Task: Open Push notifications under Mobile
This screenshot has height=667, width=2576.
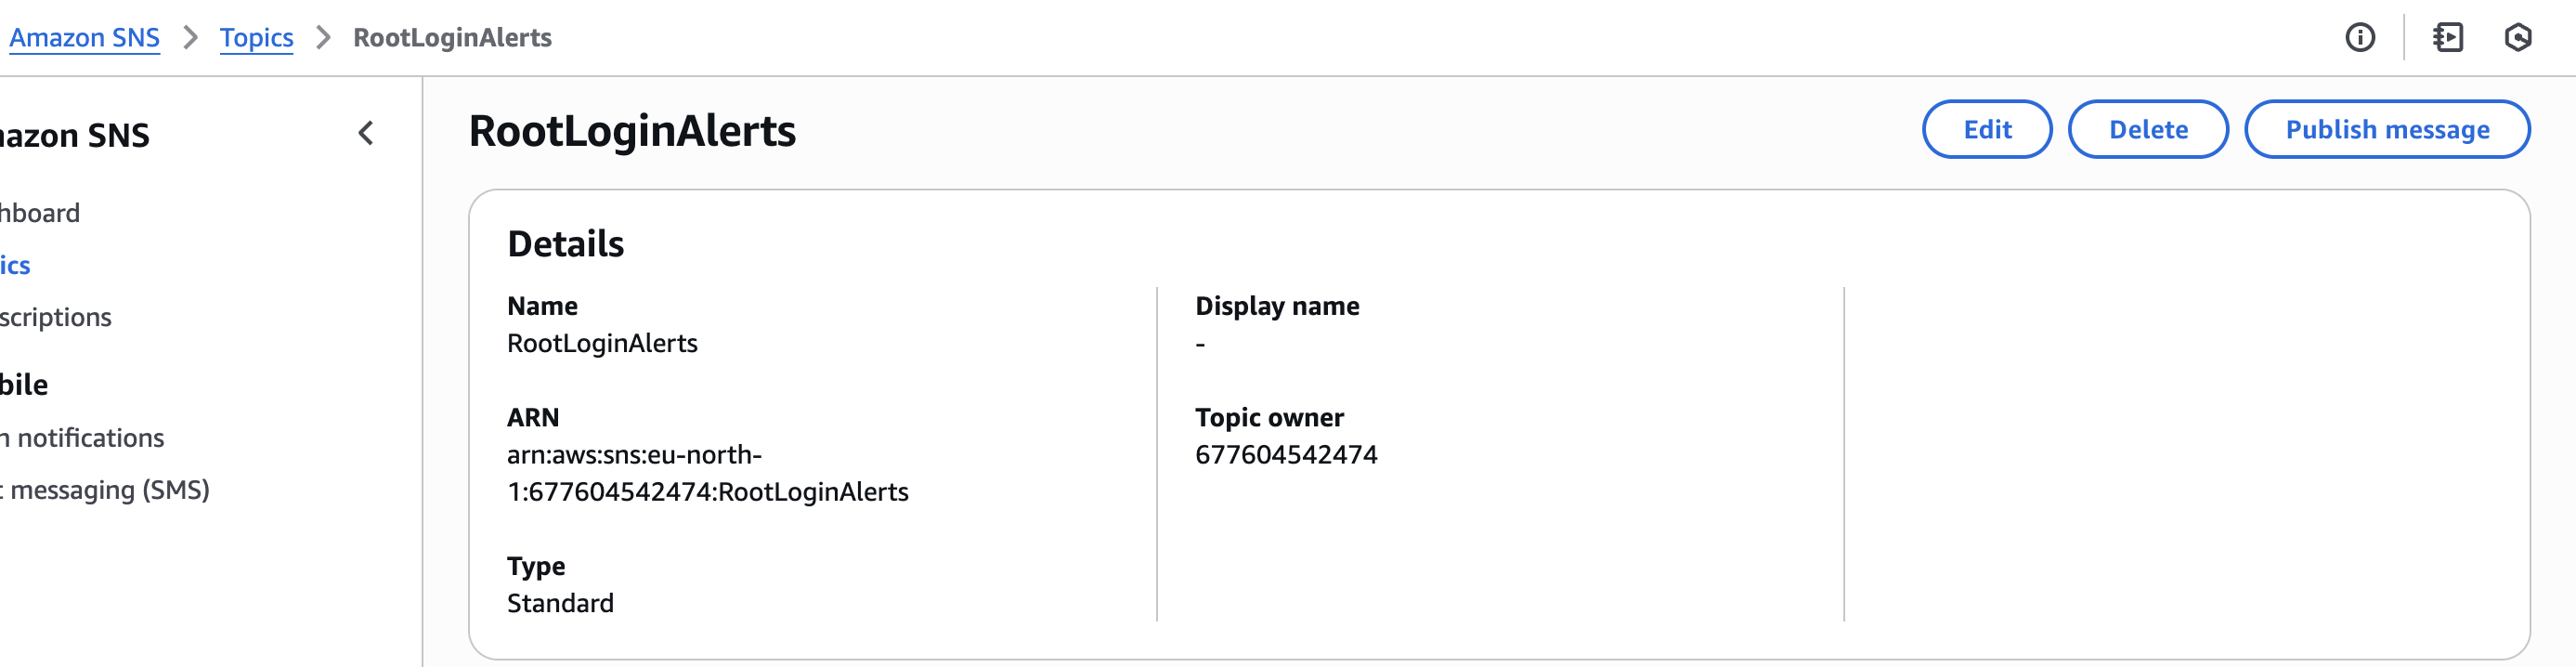Action: click(x=82, y=438)
